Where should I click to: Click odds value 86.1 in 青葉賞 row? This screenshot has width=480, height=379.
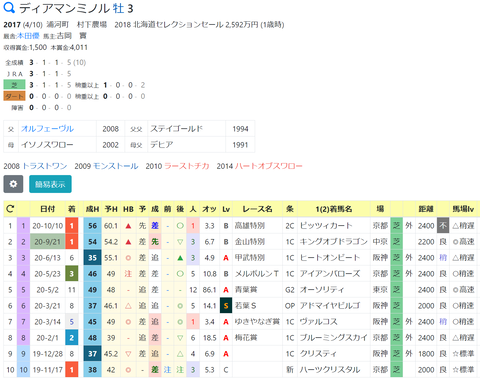[x=209, y=290]
